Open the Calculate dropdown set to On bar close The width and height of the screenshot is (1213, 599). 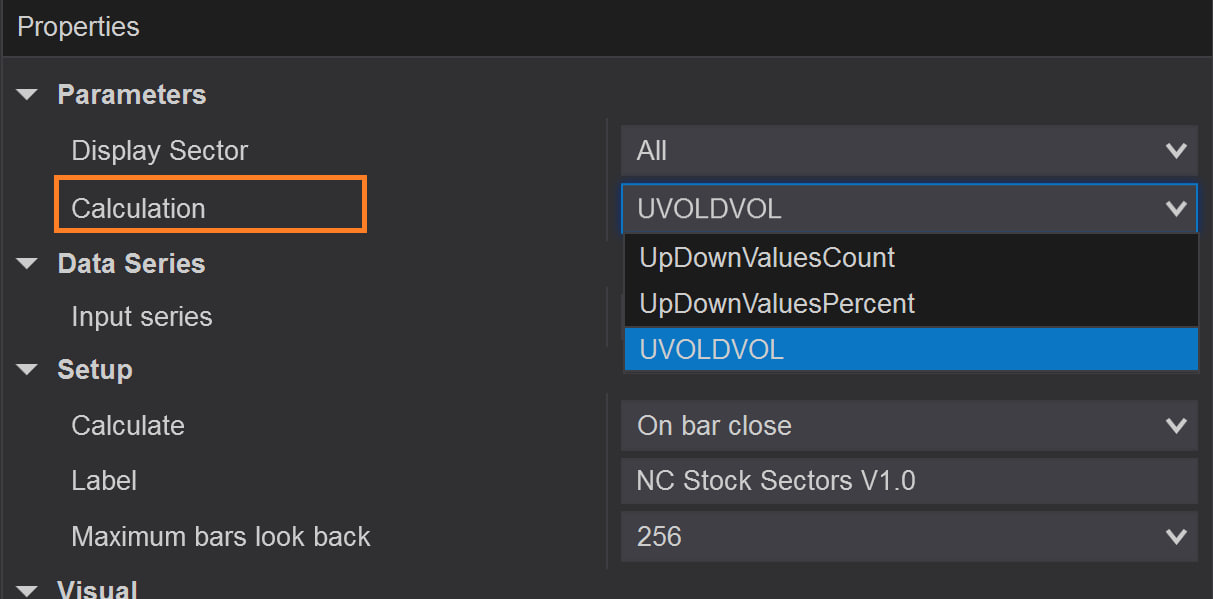pos(908,426)
